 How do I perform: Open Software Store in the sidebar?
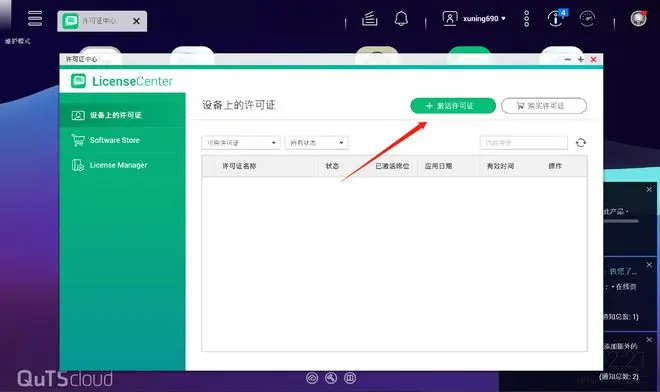tap(122, 140)
